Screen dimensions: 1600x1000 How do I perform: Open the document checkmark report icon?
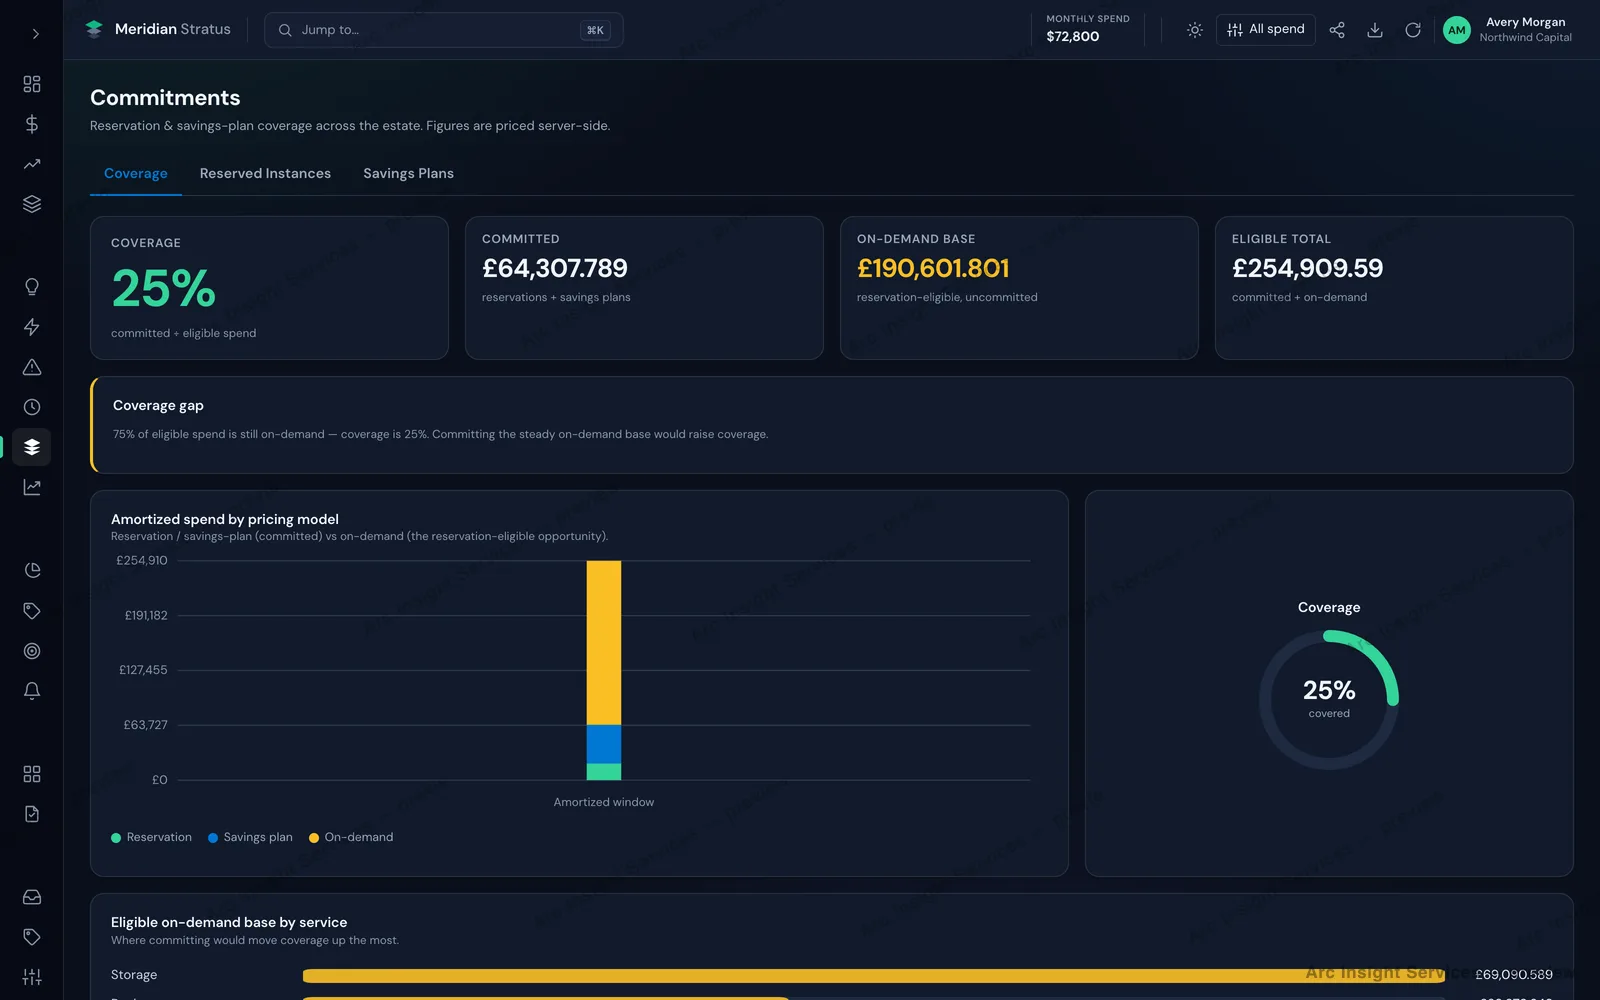click(32, 814)
